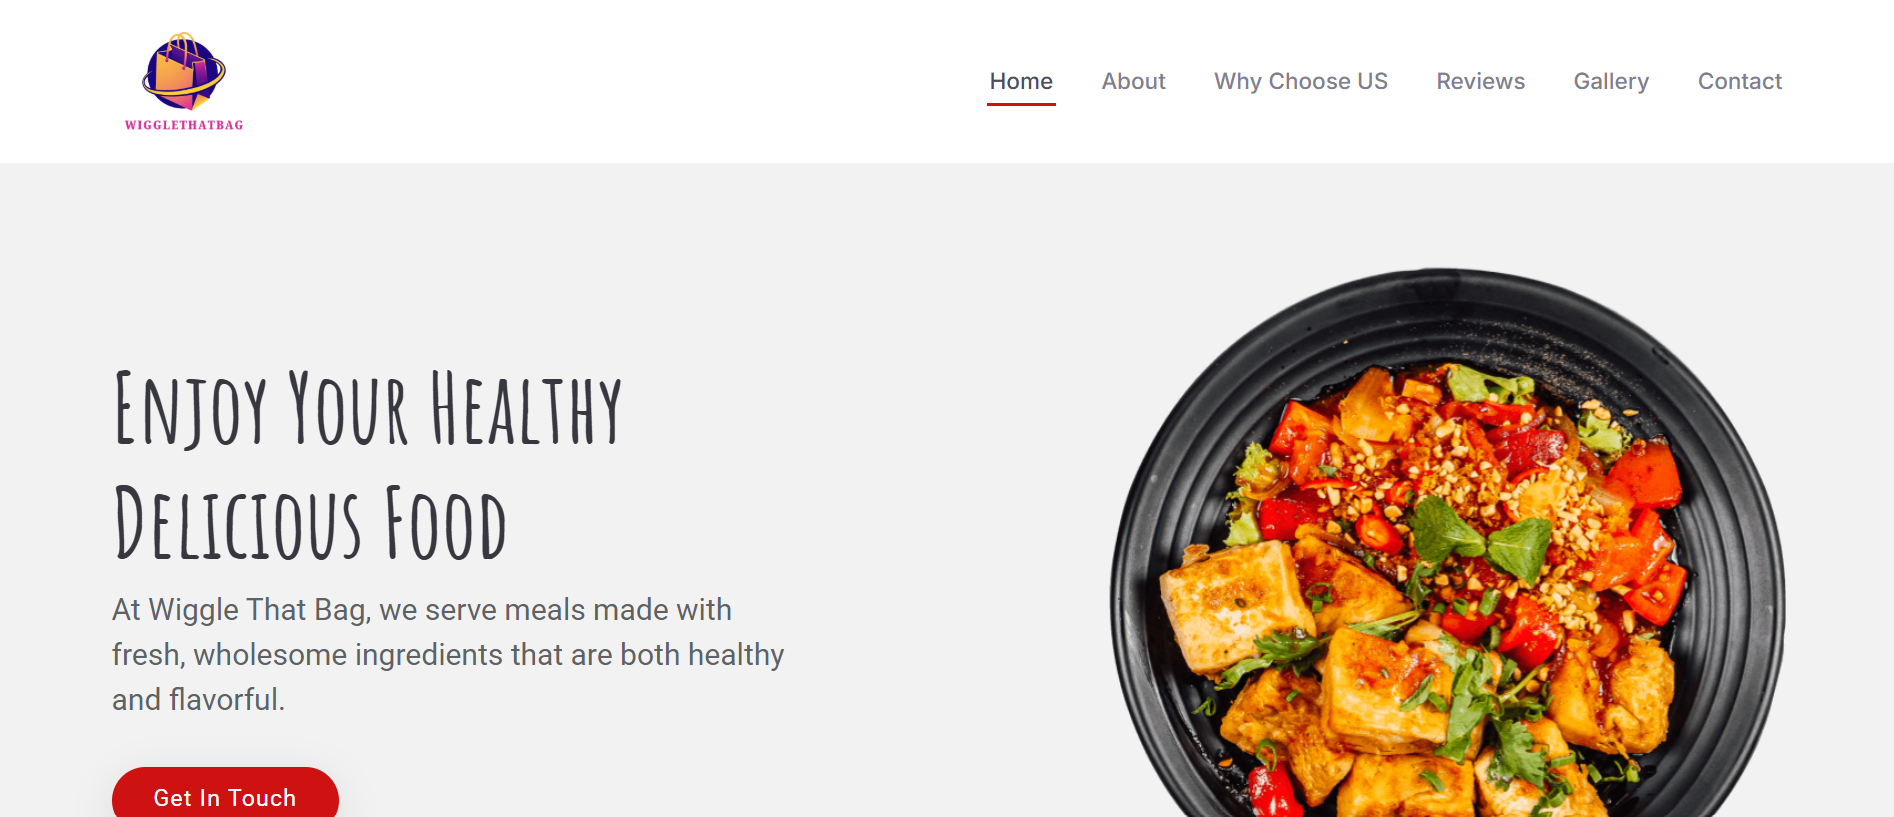This screenshot has height=817, width=1894.
Task: Click the Enjoy Your Healthy Delicious Food heading
Action: point(368,465)
